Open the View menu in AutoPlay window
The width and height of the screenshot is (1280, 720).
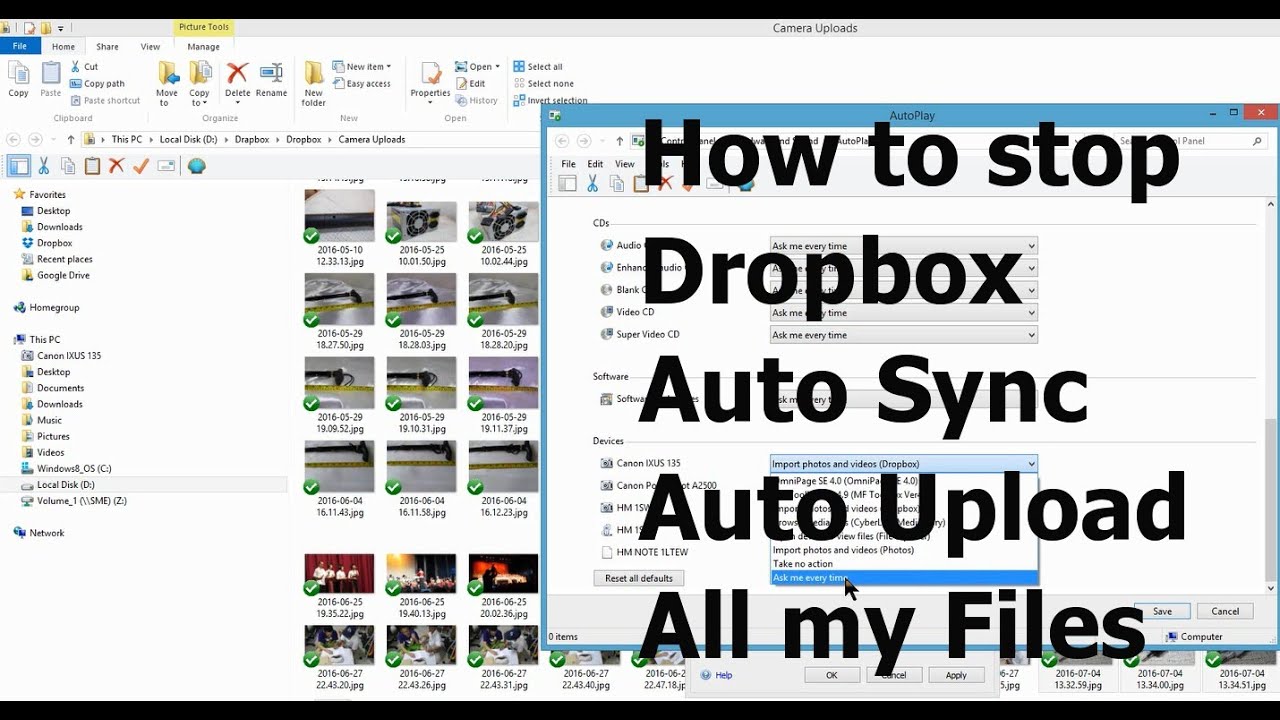(624, 164)
